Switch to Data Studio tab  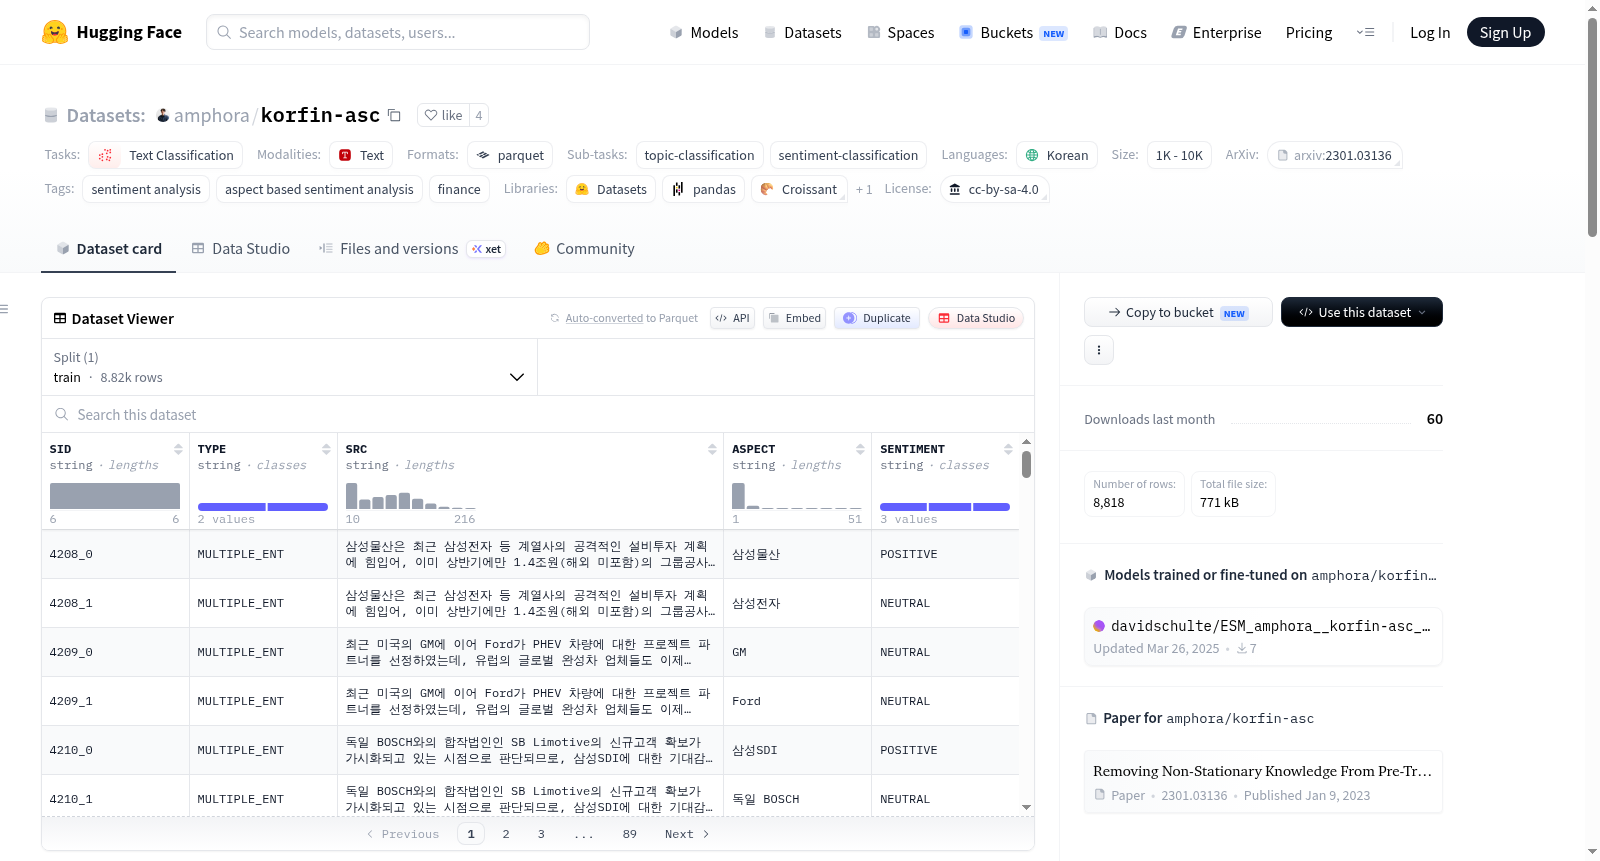coord(241,248)
